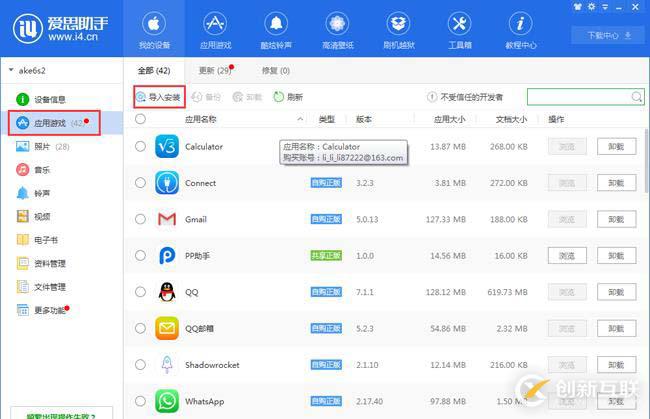Click the 卸载 toolbar button
The width and height of the screenshot is (650, 419).
click(x=247, y=97)
